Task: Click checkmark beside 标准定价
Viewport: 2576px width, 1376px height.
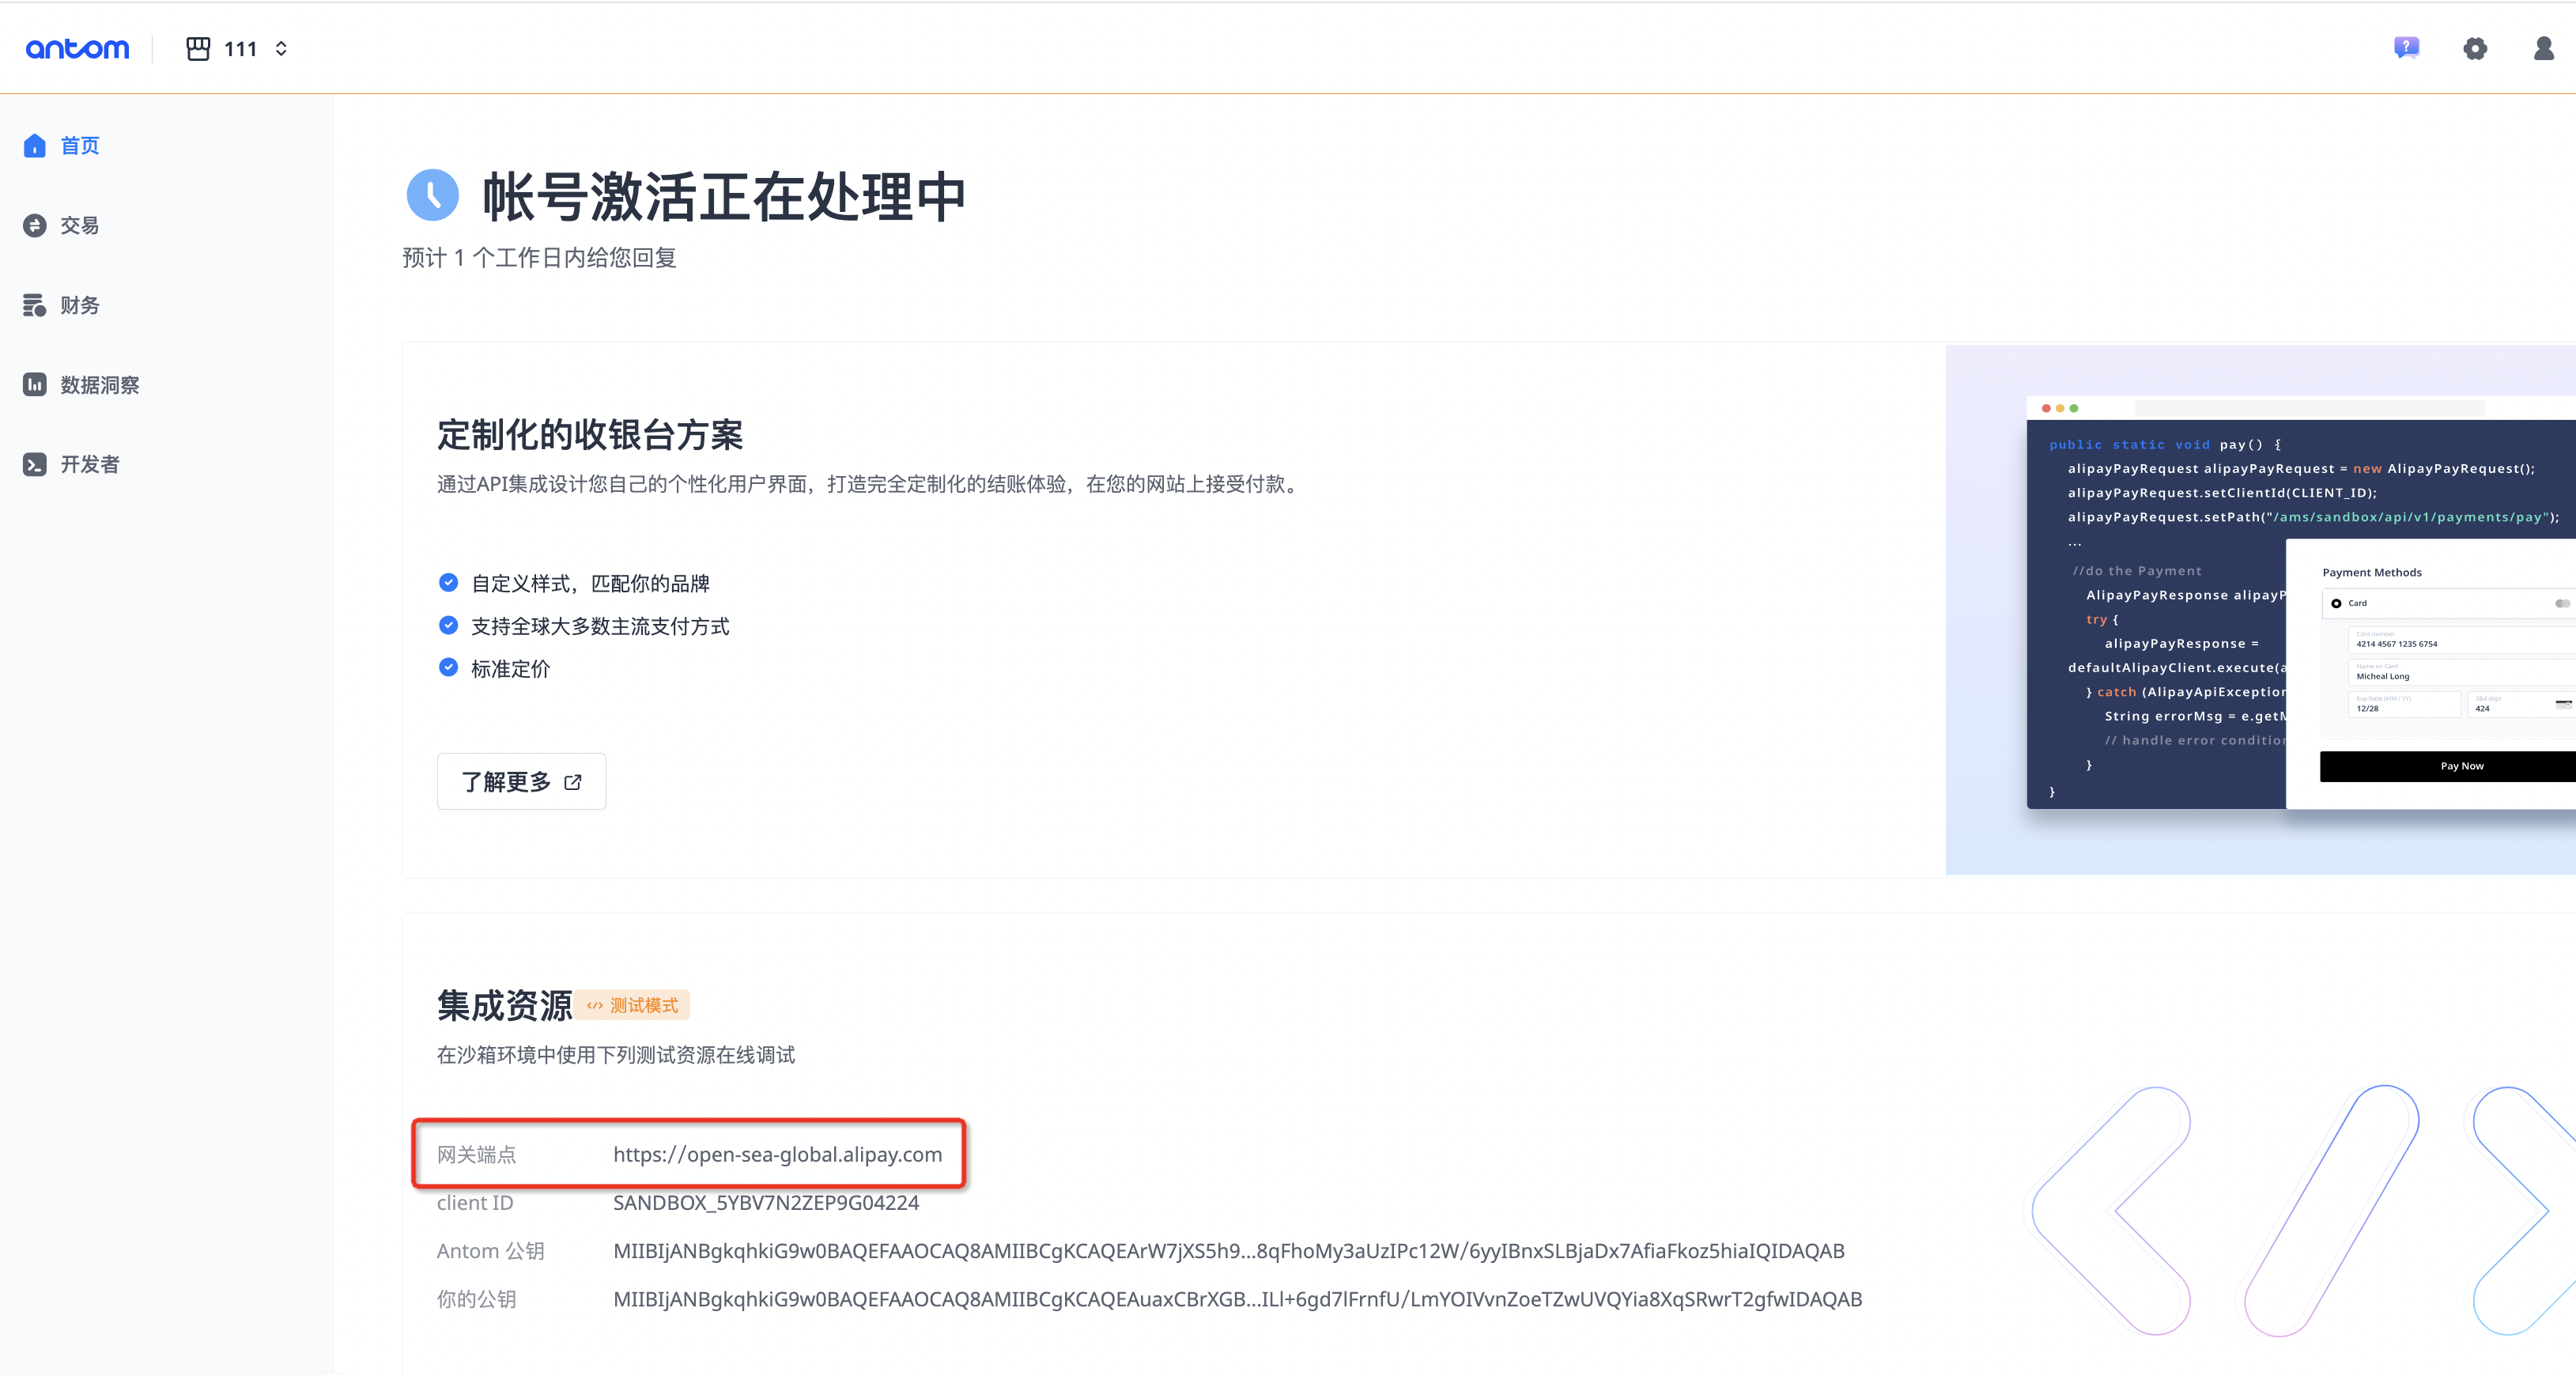Action: [449, 668]
